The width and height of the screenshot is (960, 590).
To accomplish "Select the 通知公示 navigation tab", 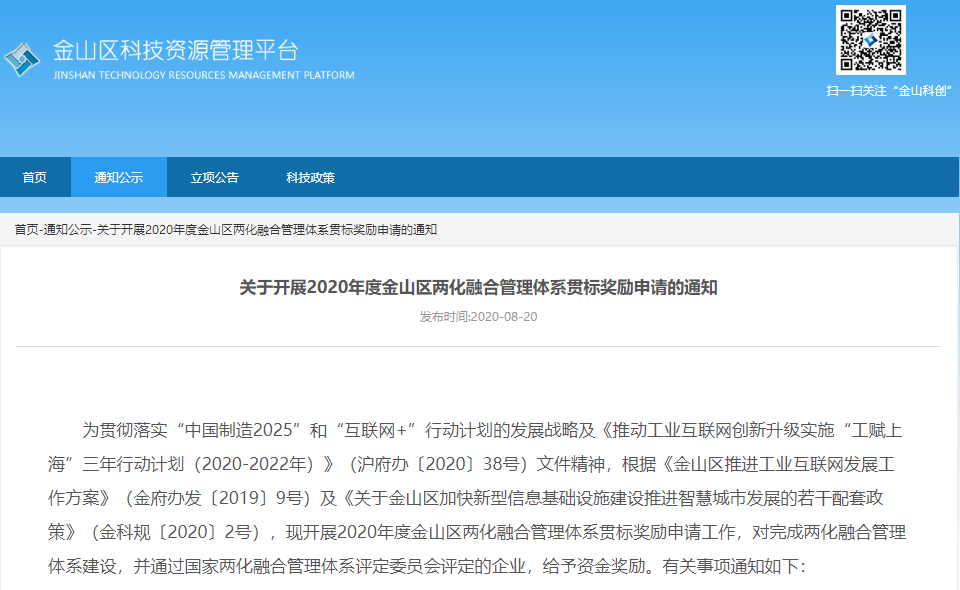I will coord(119,177).
